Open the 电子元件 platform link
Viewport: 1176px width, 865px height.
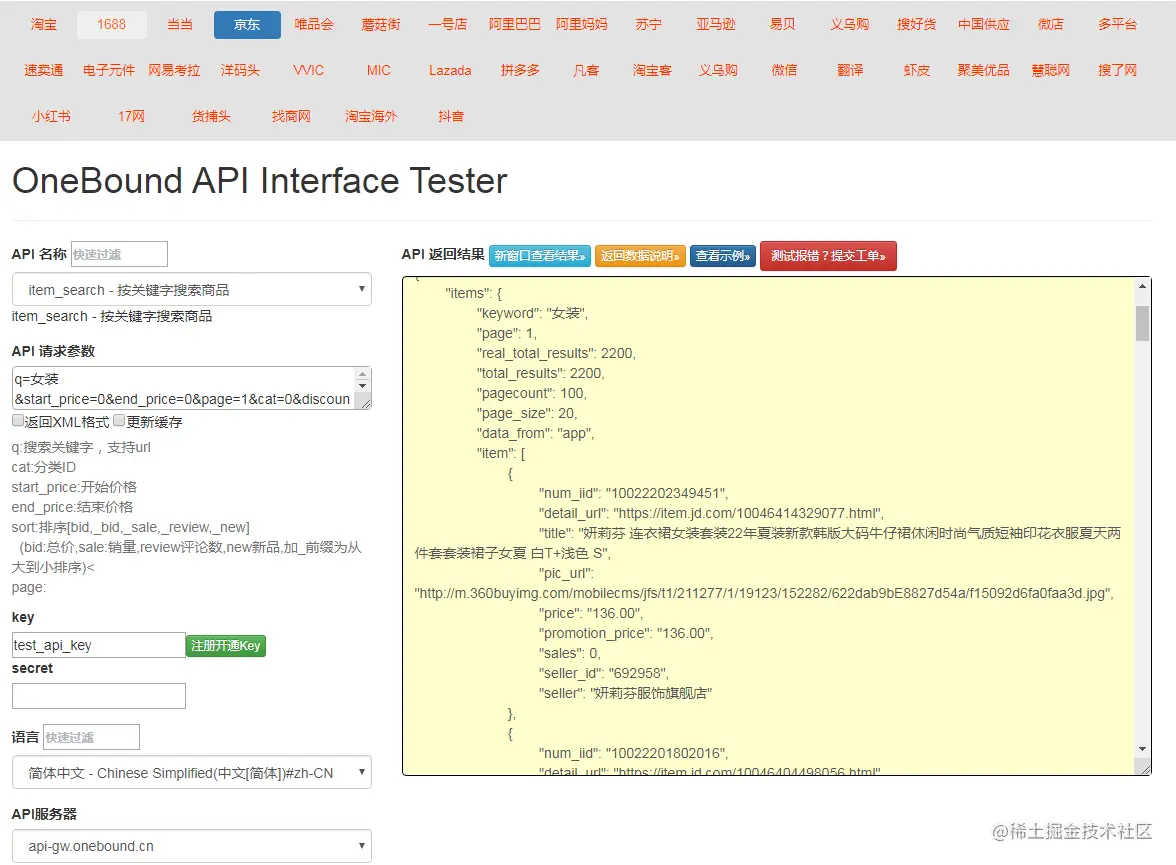point(109,71)
